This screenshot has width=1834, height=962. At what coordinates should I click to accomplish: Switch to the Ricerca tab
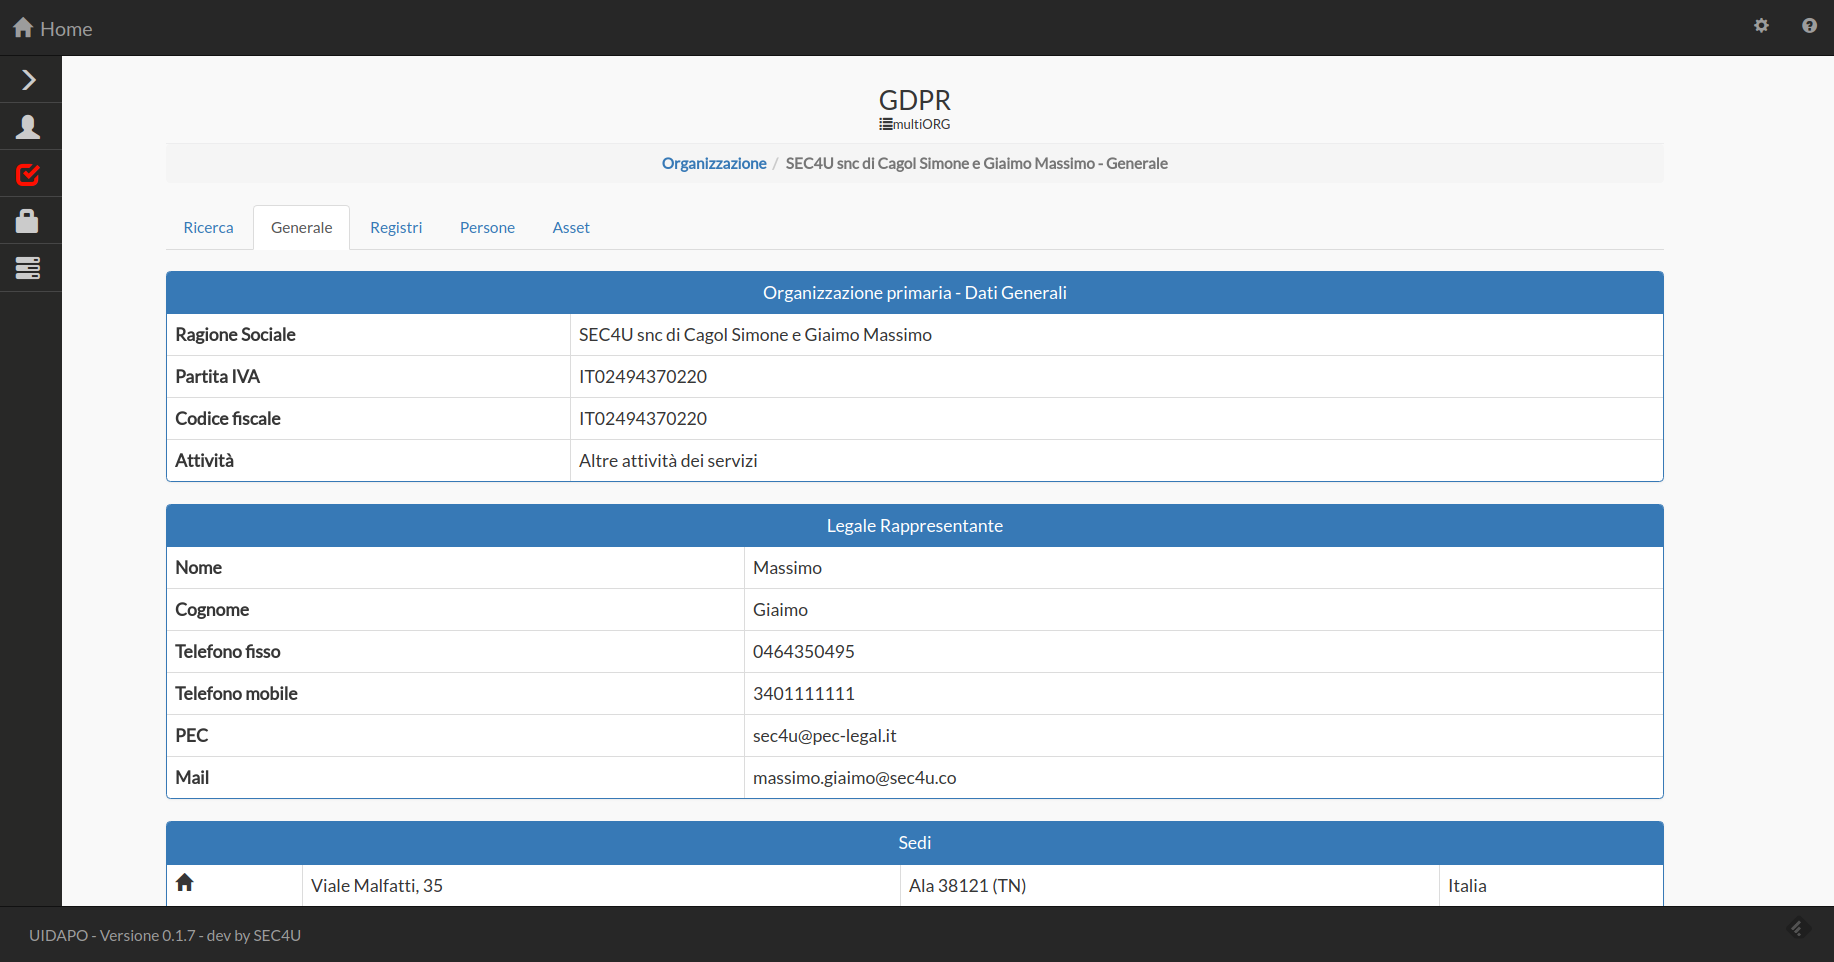208,228
